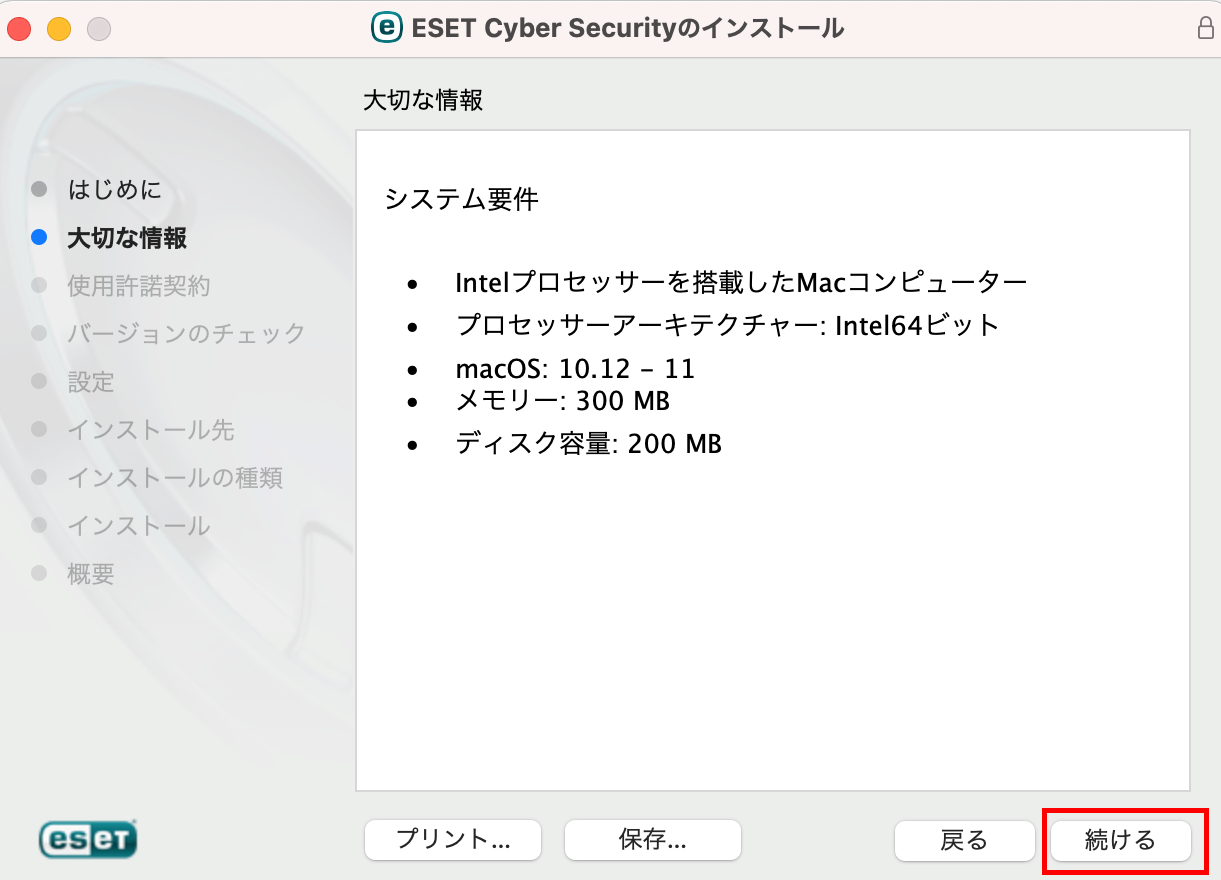Select the 使用許諾契約 step in sidebar
This screenshot has height=880, width=1221.
(139, 286)
